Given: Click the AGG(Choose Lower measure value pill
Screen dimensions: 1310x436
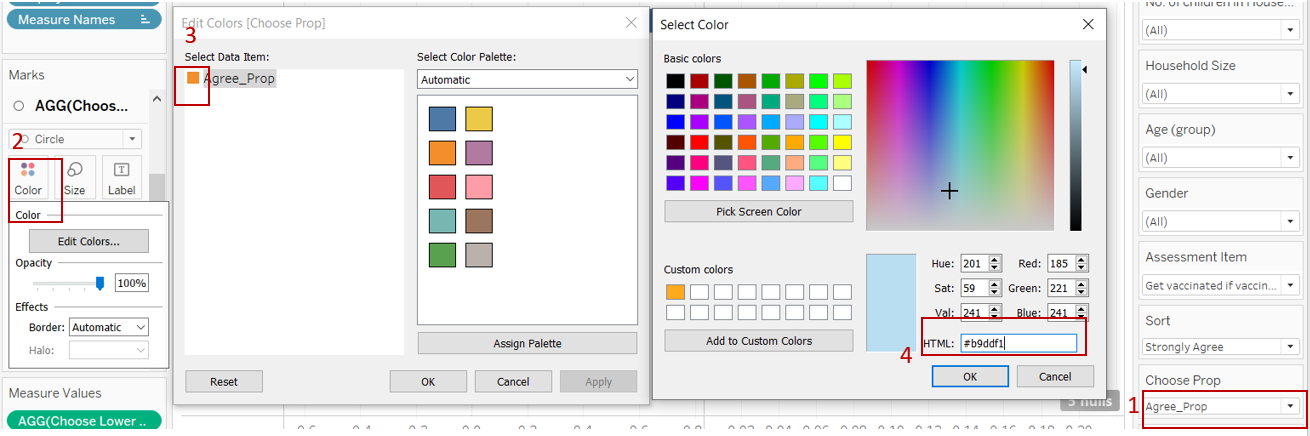Looking at the screenshot, I should 83,421.
